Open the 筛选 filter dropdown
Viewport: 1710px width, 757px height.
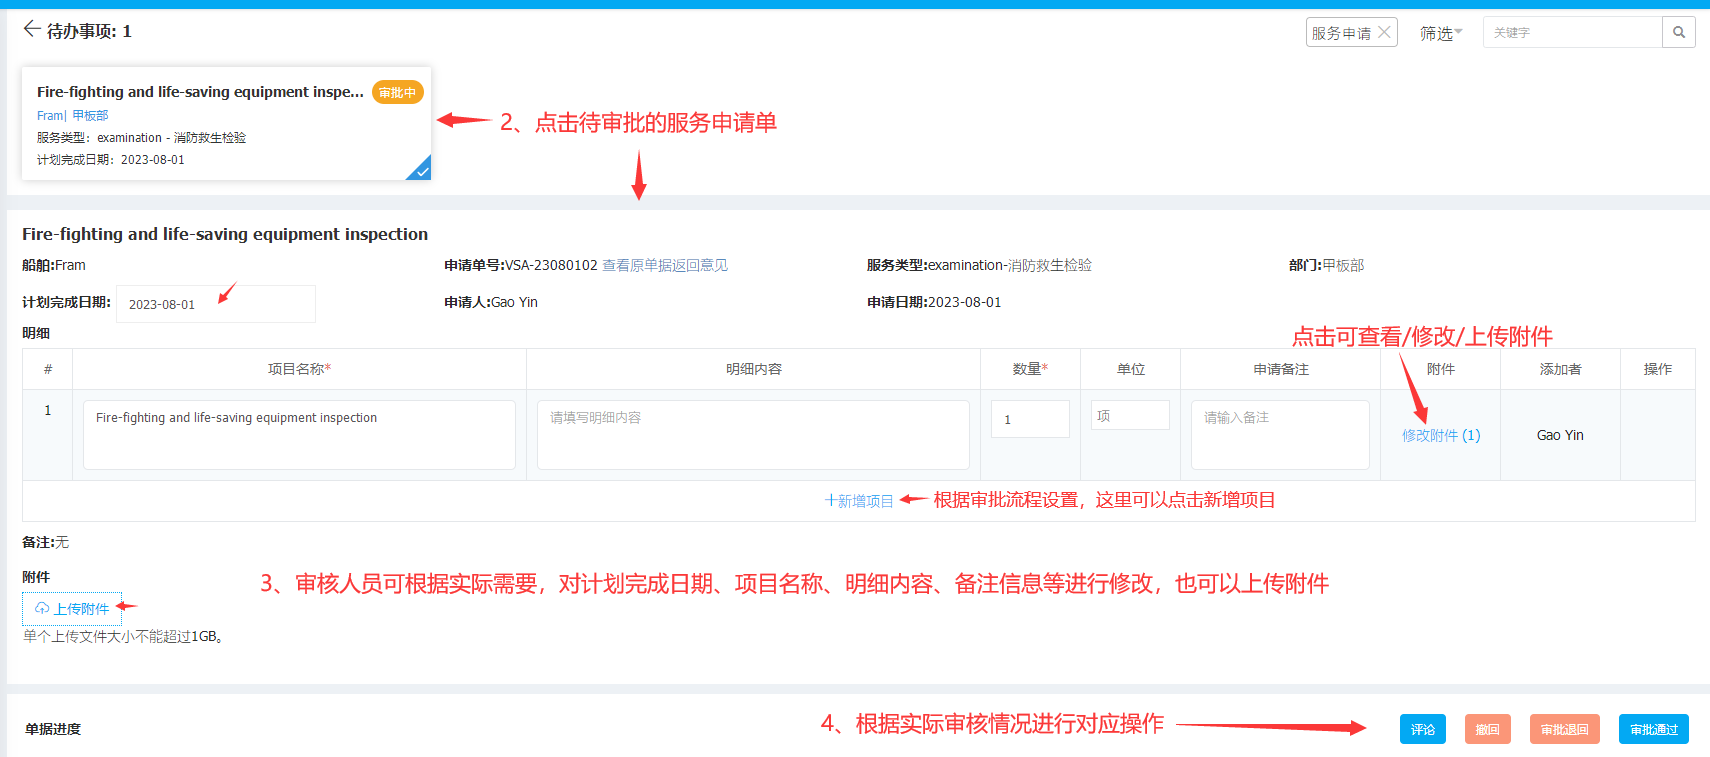[x=1440, y=33]
